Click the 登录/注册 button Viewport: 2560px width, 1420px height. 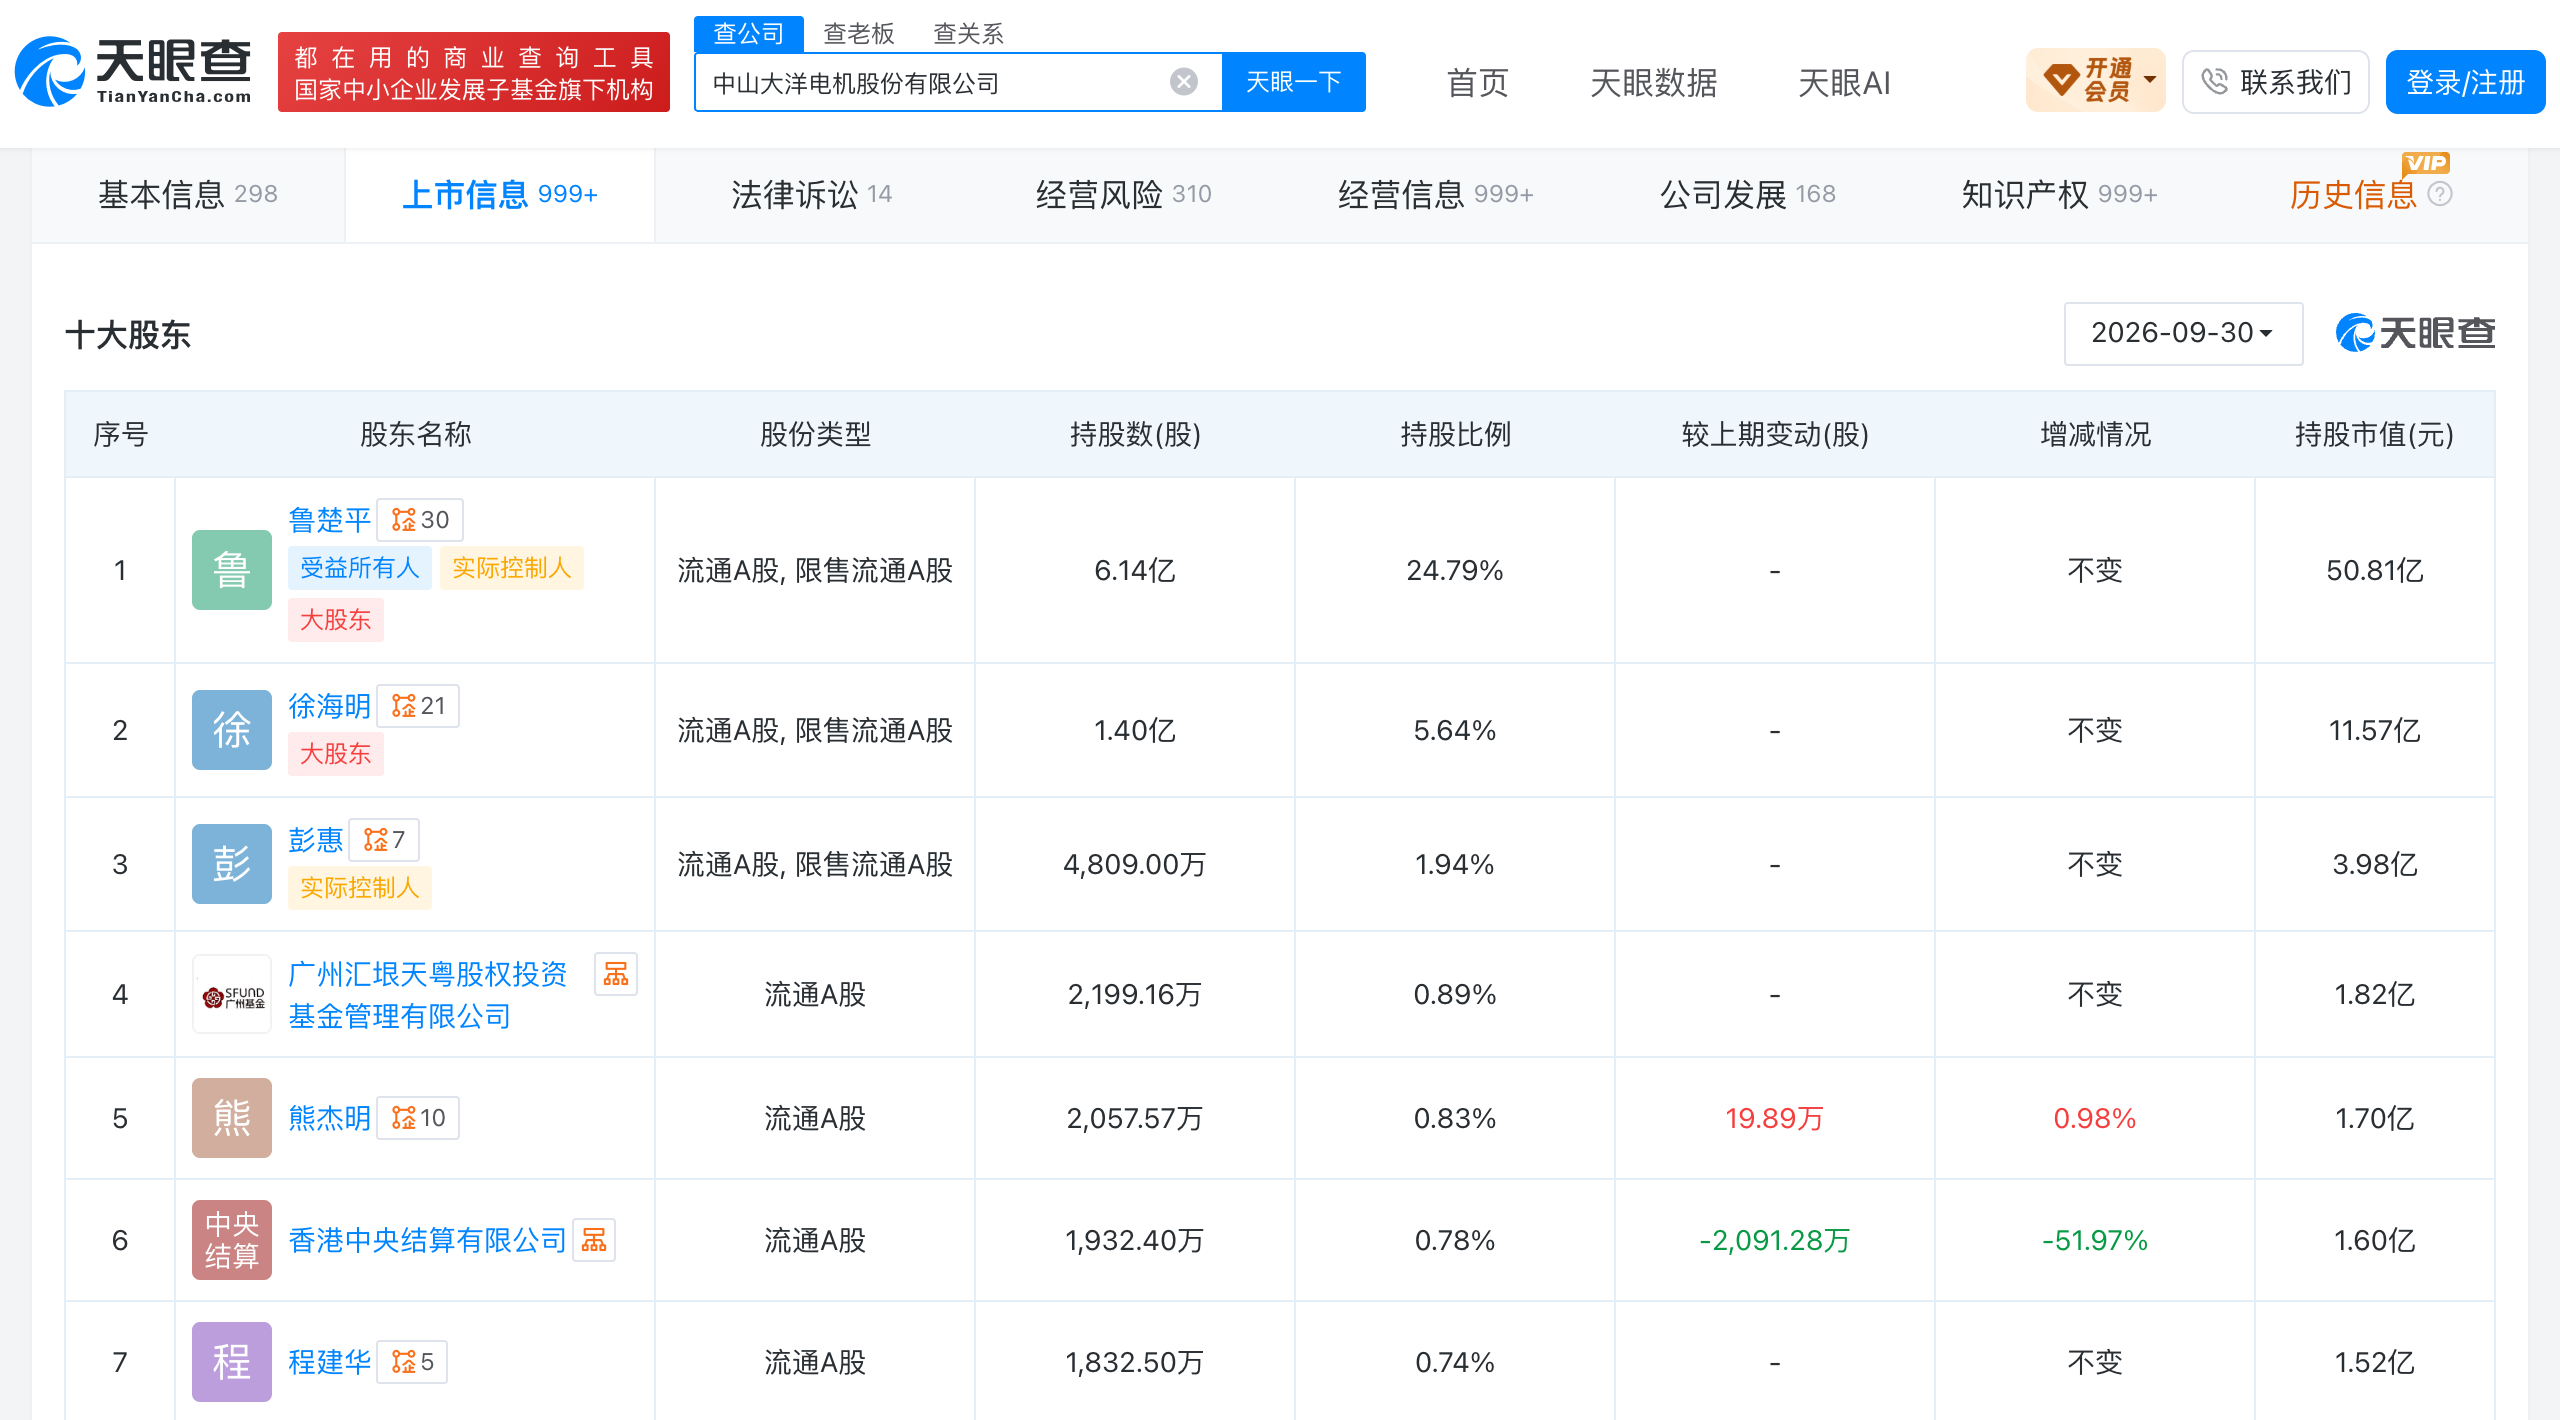[x=2465, y=82]
